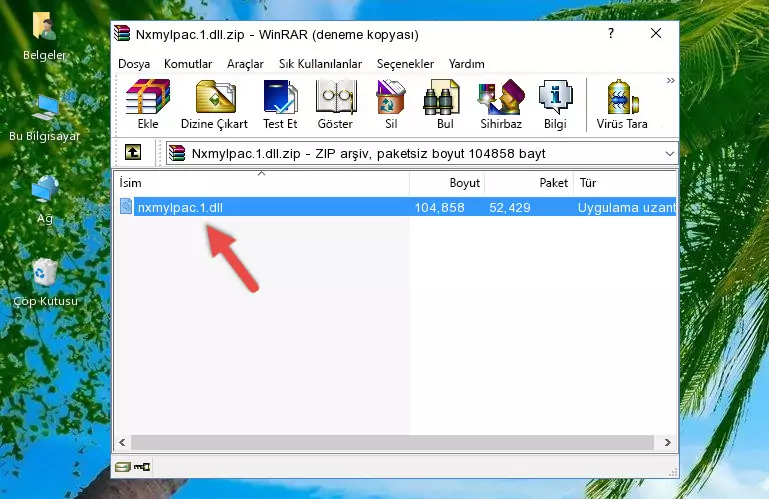Click the nxmylpac.1.dll file icon
This screenshot has height=499, width=769.
coord(126,207)
